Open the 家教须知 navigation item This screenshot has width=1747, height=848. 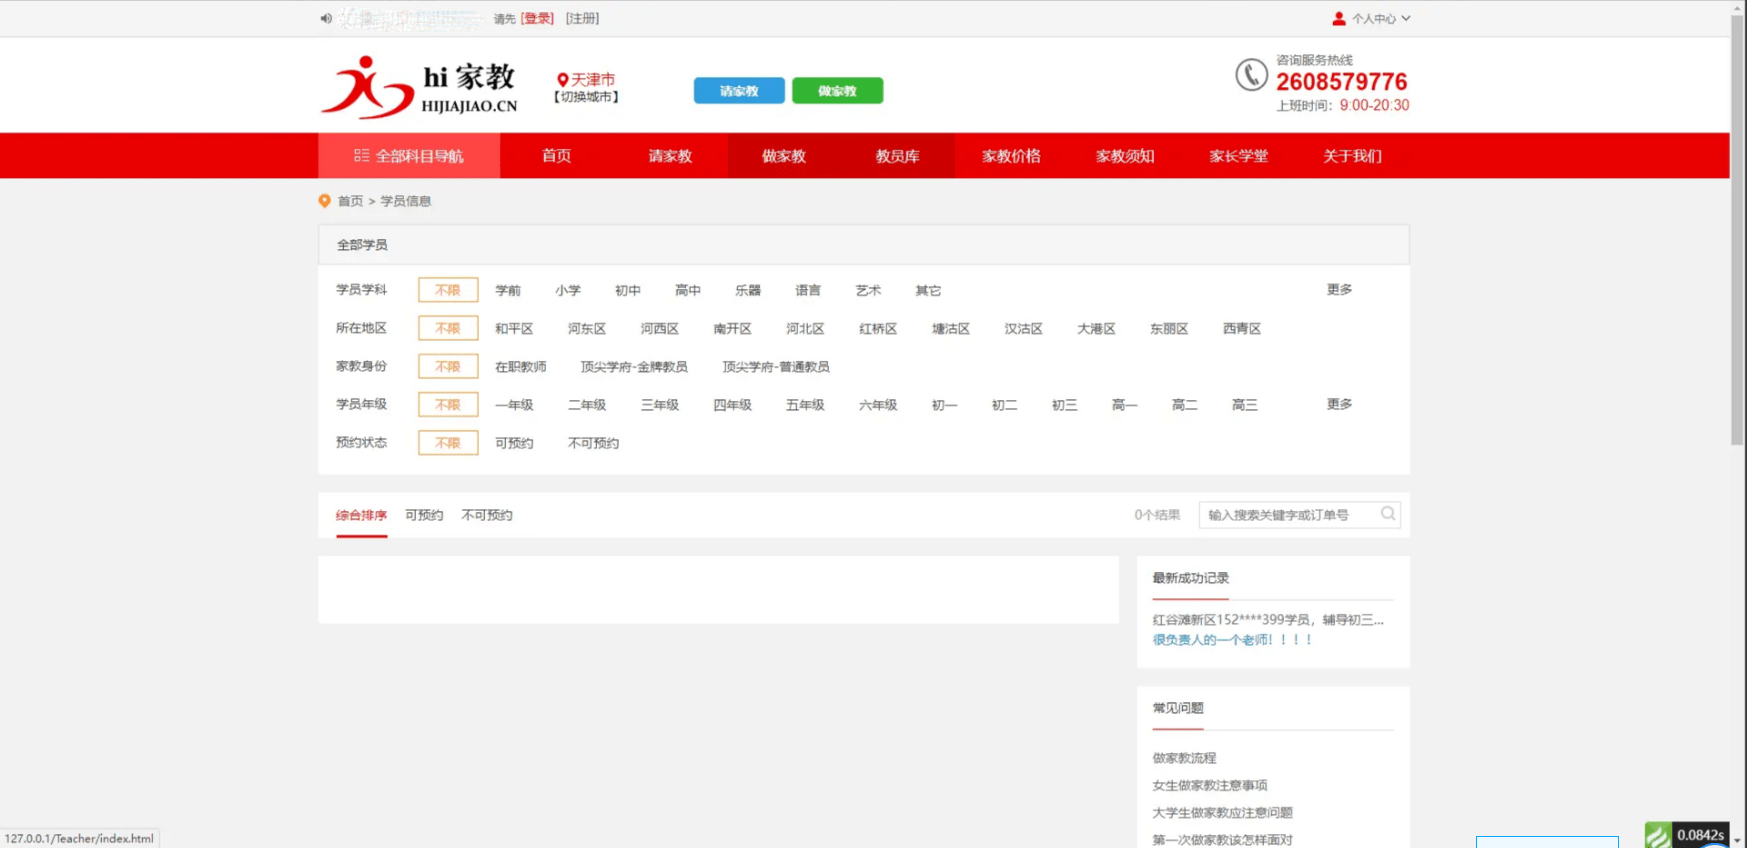click(1125, 156)
